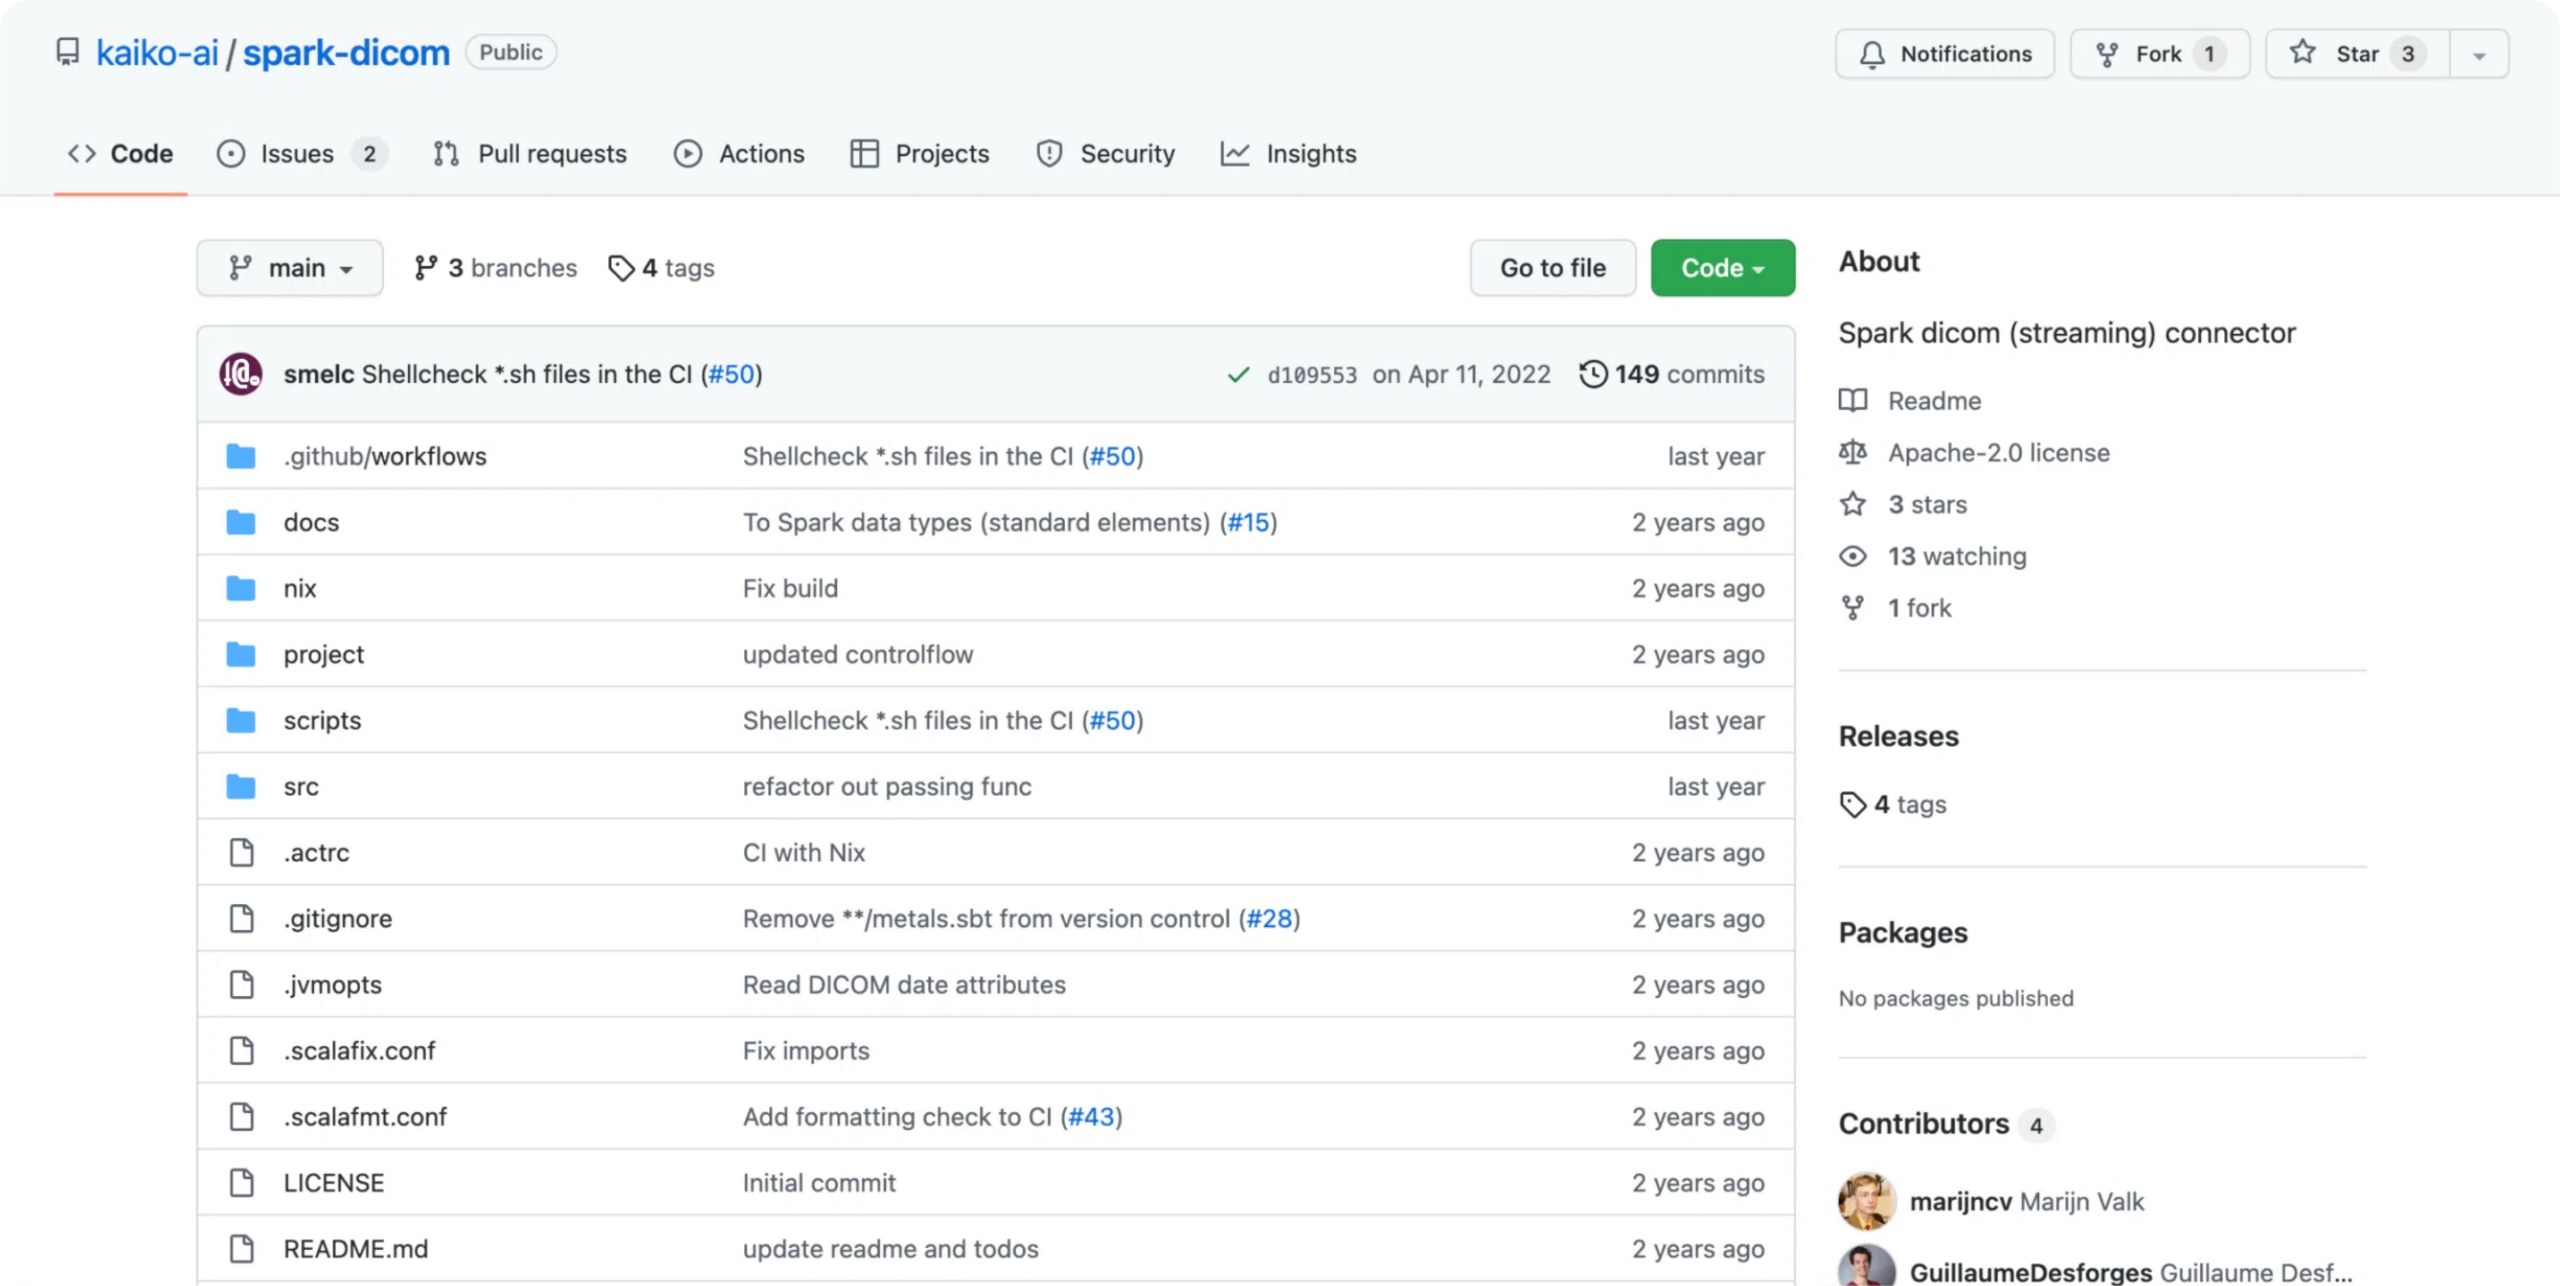Click the Actions play button icon
This screenshot has width=2560, height=1286.
coord(686,153)
